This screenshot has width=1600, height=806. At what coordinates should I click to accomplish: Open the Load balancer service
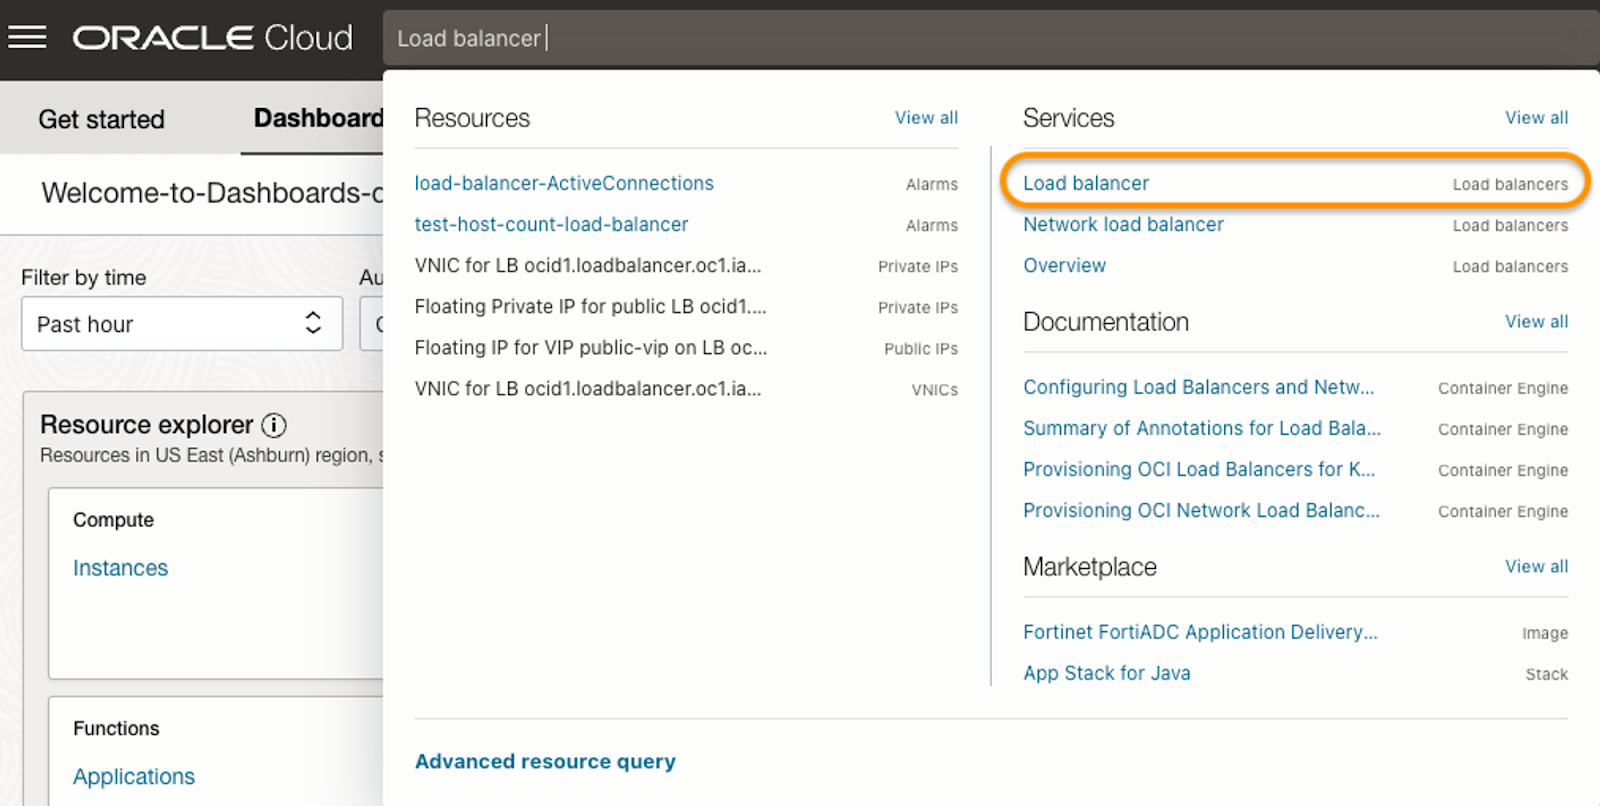[x=1086, y=184]
